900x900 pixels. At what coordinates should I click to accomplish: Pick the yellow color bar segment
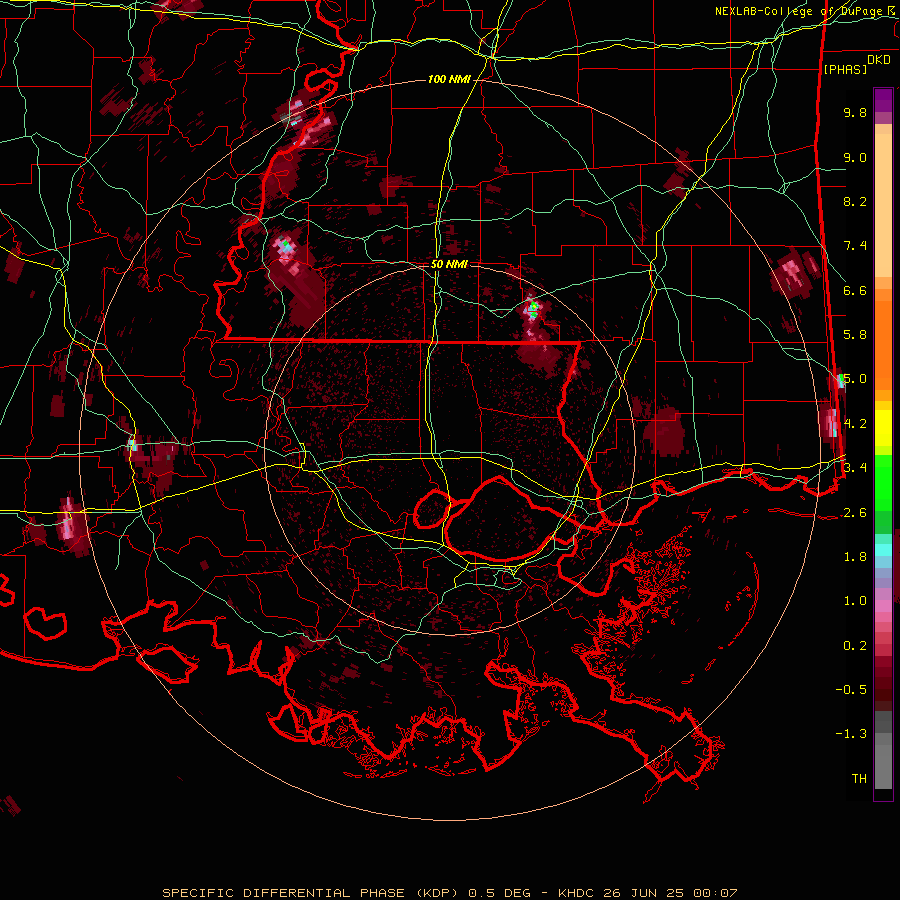click(x=883, y=428)
